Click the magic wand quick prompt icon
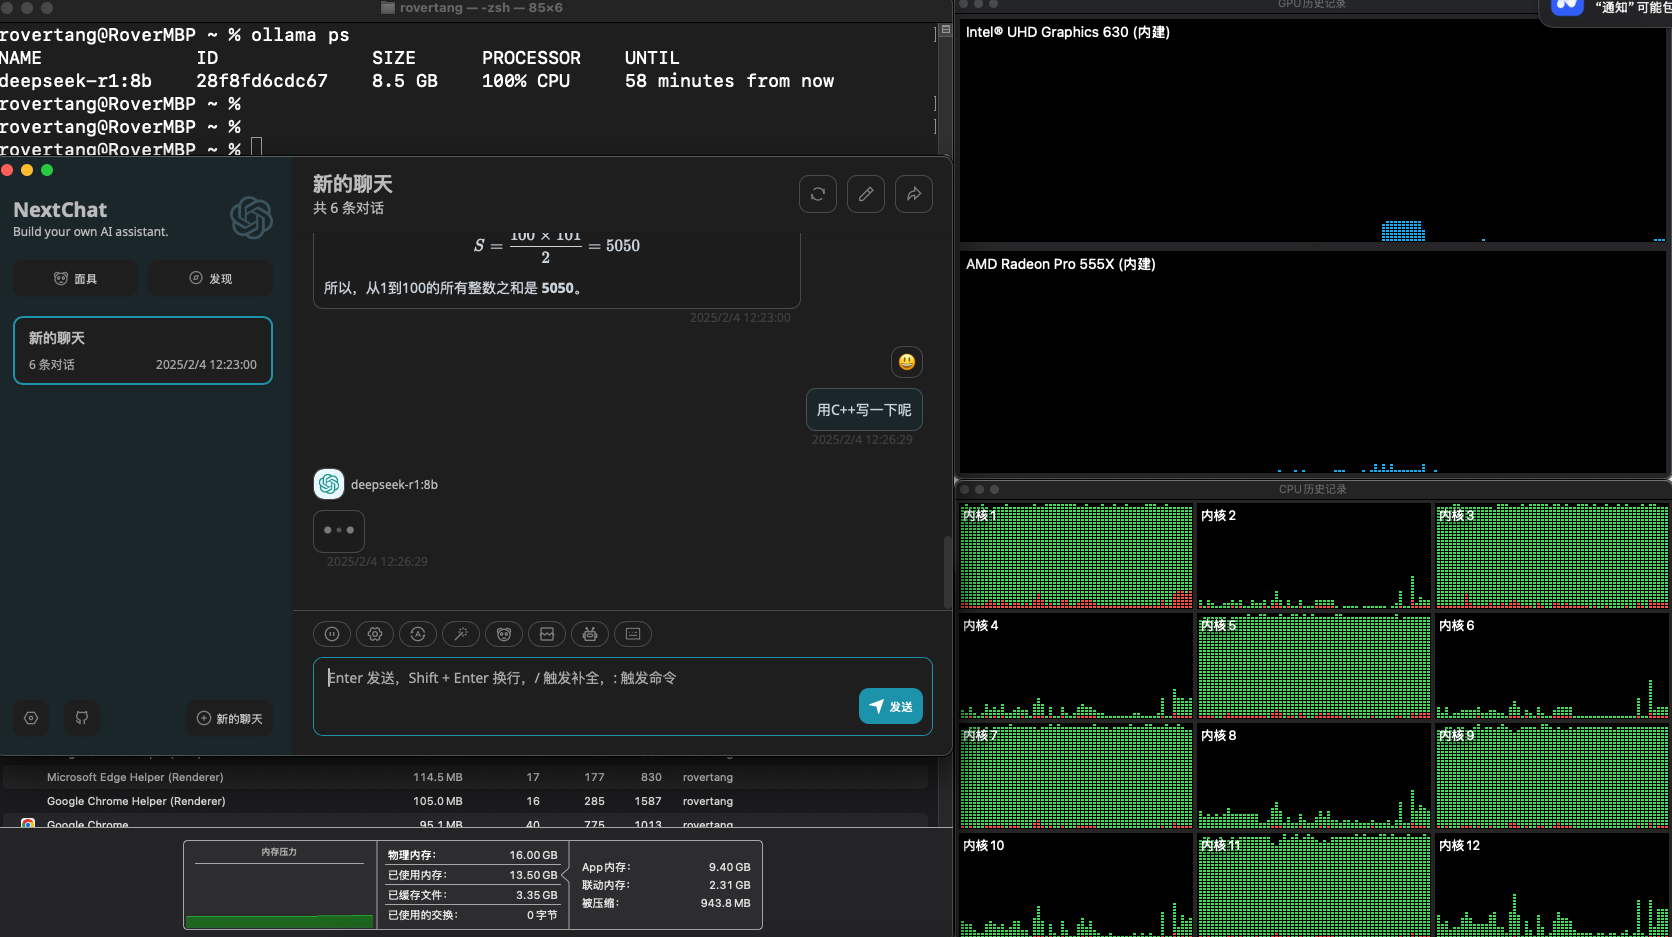Screen dimensions: 1672x937 click(x=461, y=634)
